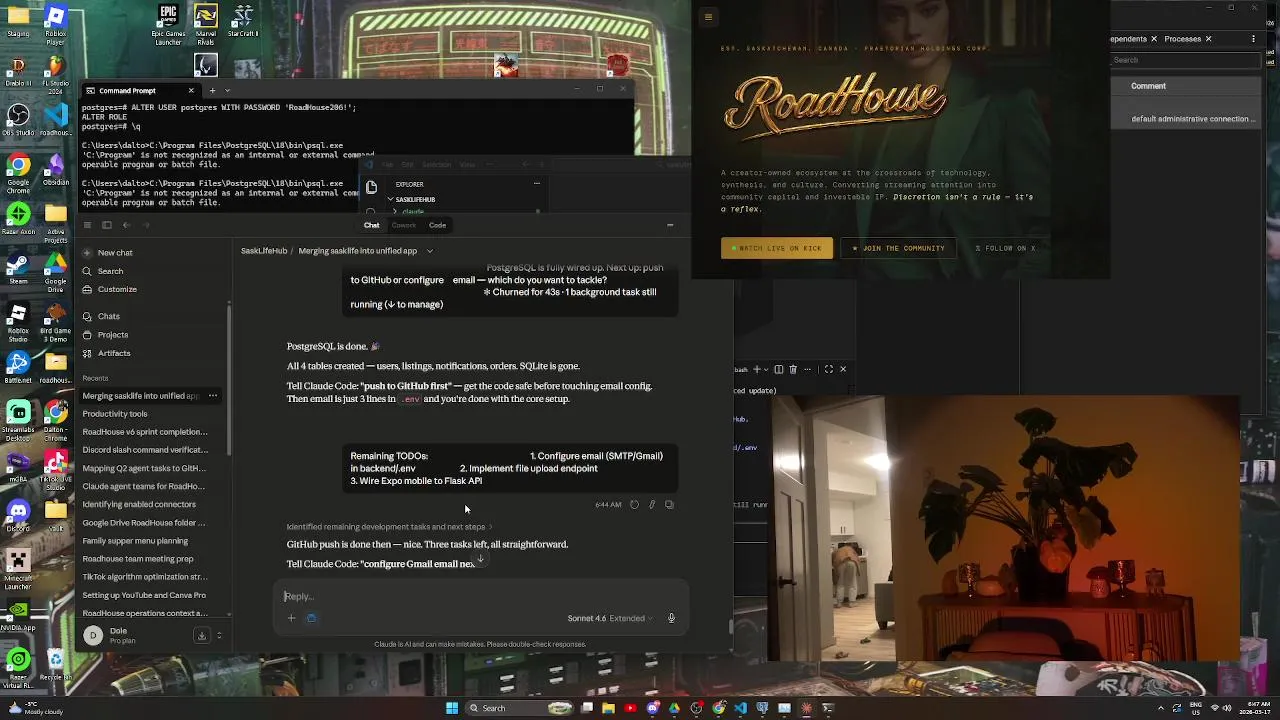Open RoadHouse site hamburger menu

click(x=708, y=17)
